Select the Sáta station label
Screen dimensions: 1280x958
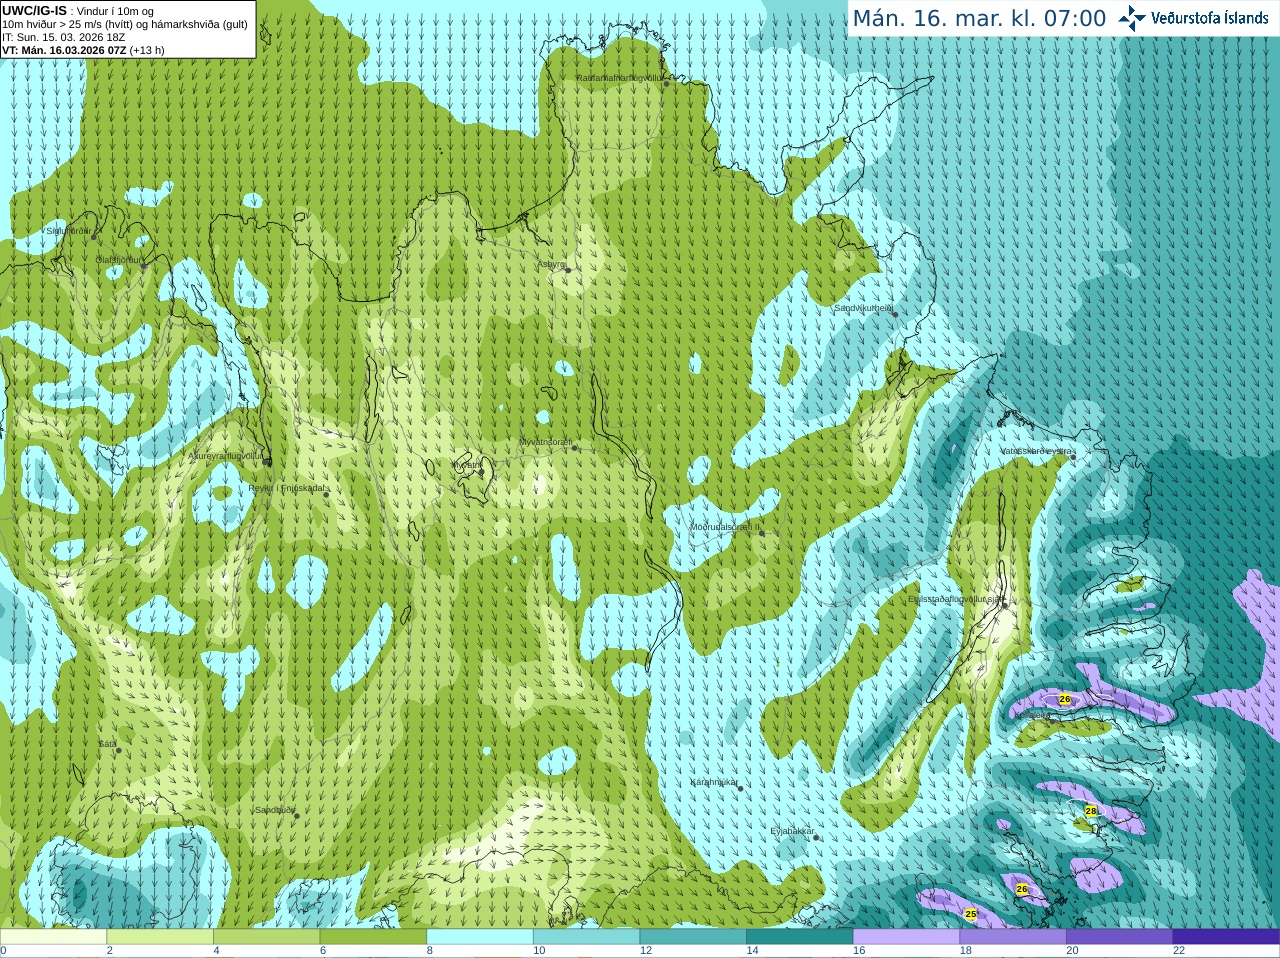pyautogui.click(x=108, y=744)
